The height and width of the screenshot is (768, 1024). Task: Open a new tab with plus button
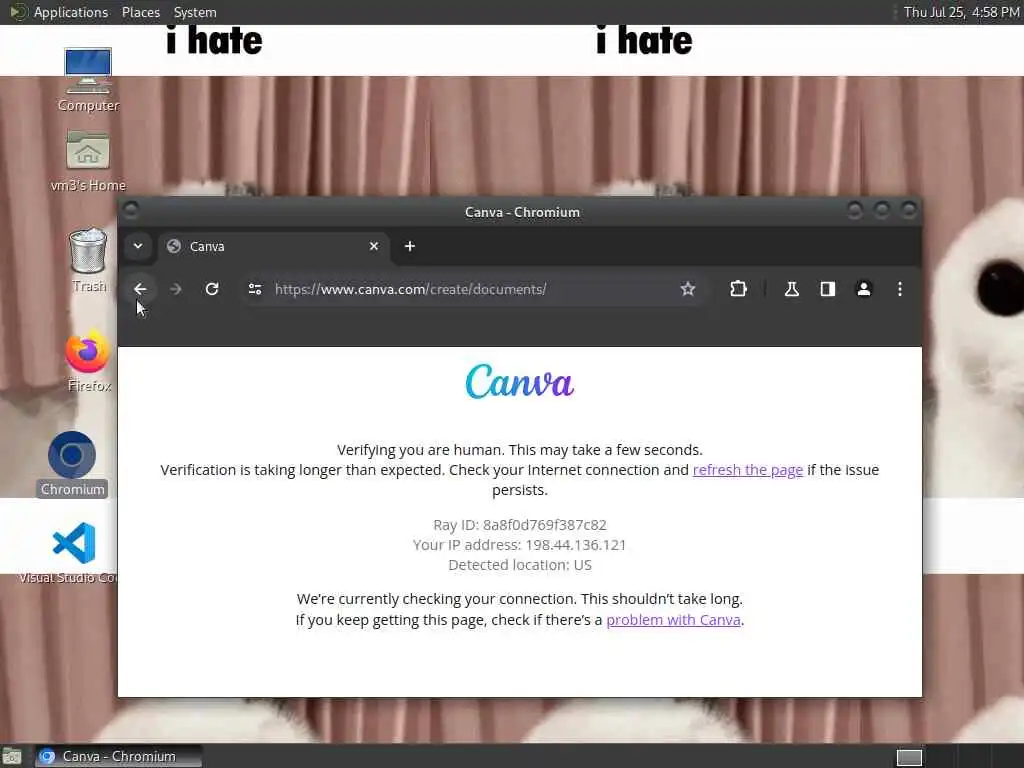pyautogui.click(x=409, y=246)
